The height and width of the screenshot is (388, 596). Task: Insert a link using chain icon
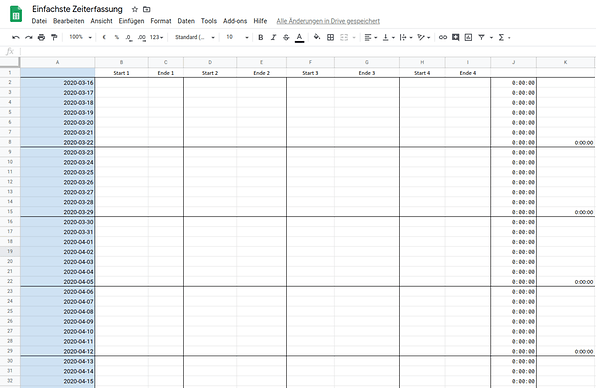tap(442, 37)
